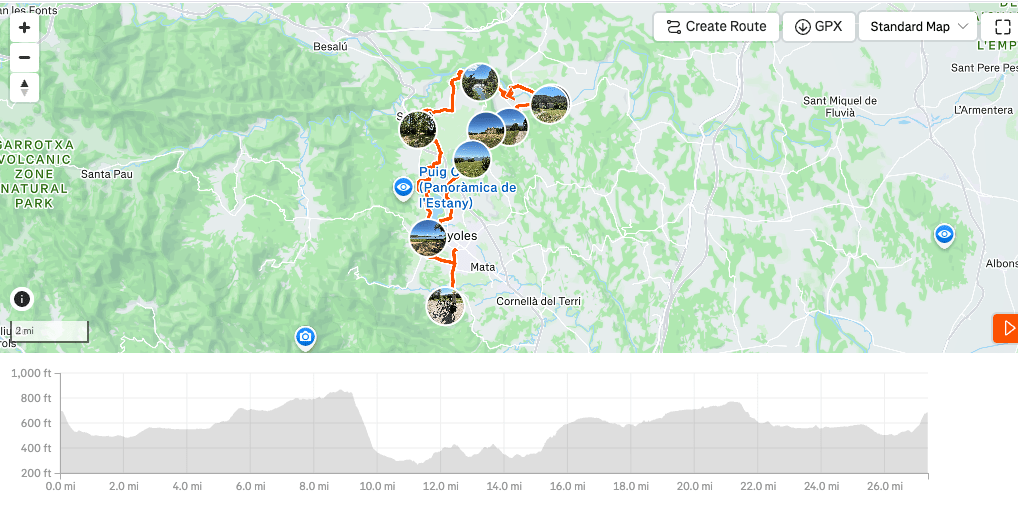Screen dimensions: 1018x511
Task: Open the photo thumbnail near Cornellà del Terri
Action: tap(445, 306)
